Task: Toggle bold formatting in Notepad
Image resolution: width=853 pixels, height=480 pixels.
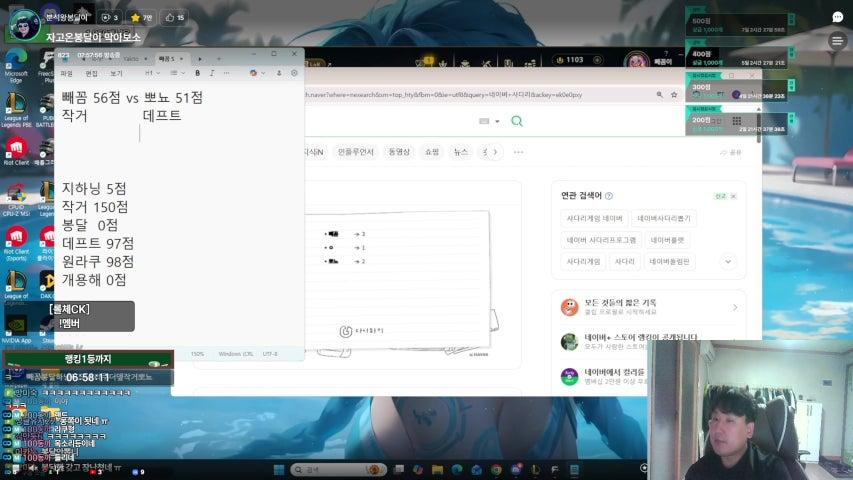Action: [197, 73]
